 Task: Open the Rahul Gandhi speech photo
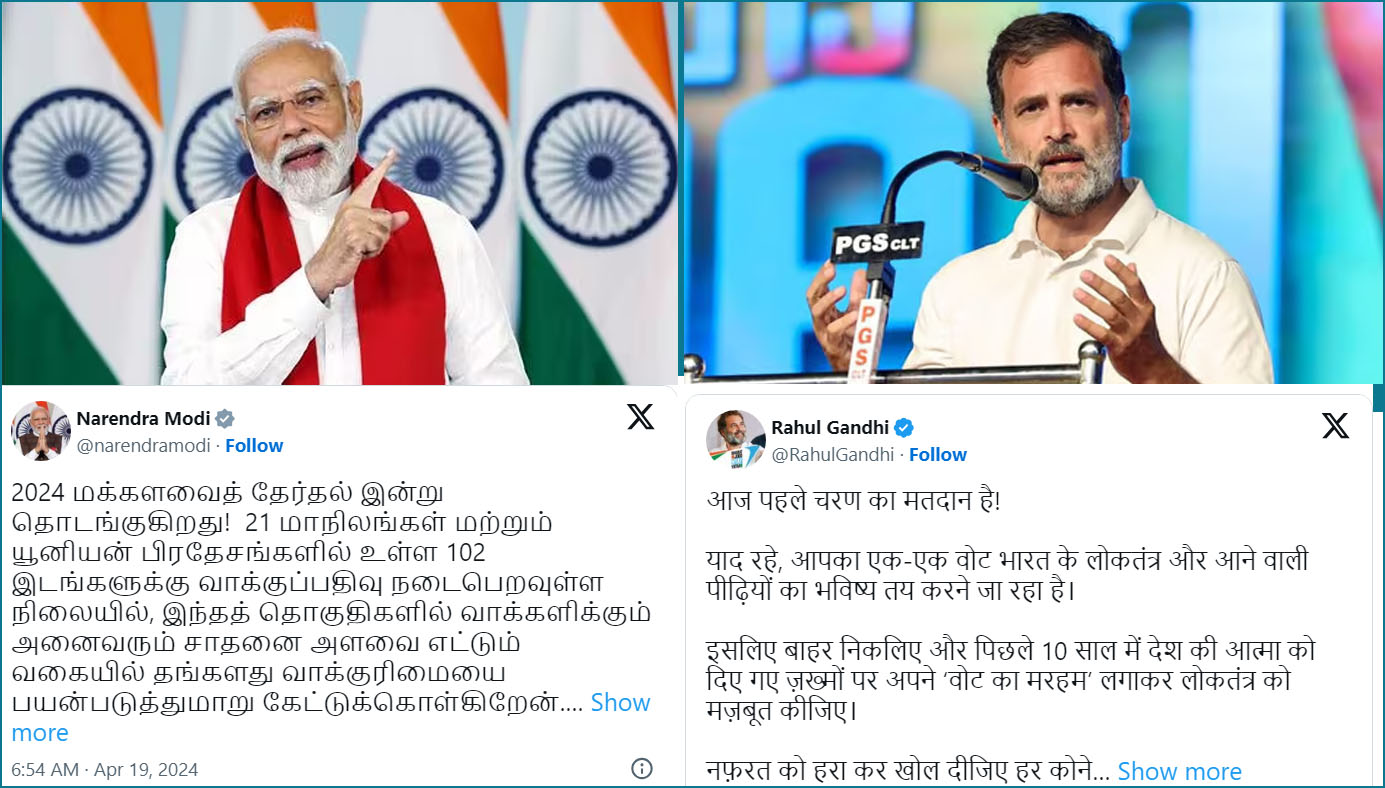tap(1032, 192)
